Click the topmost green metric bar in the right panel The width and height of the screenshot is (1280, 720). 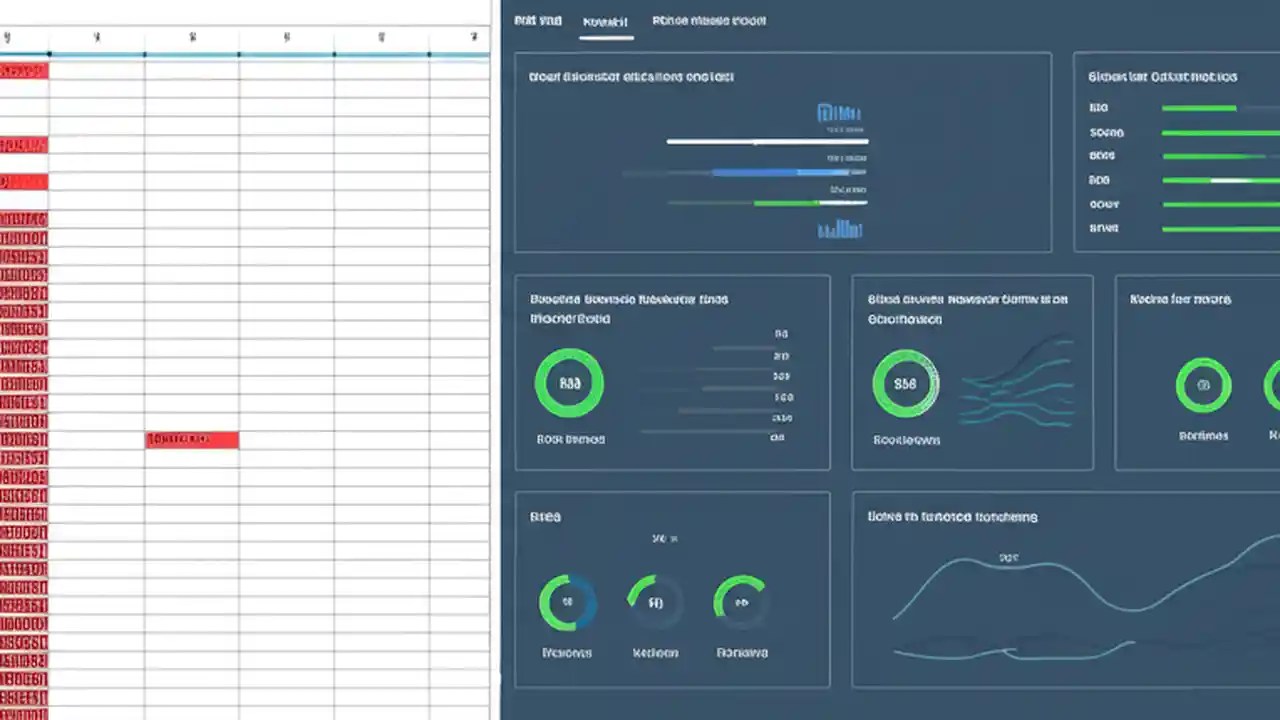click(1197, 108)
